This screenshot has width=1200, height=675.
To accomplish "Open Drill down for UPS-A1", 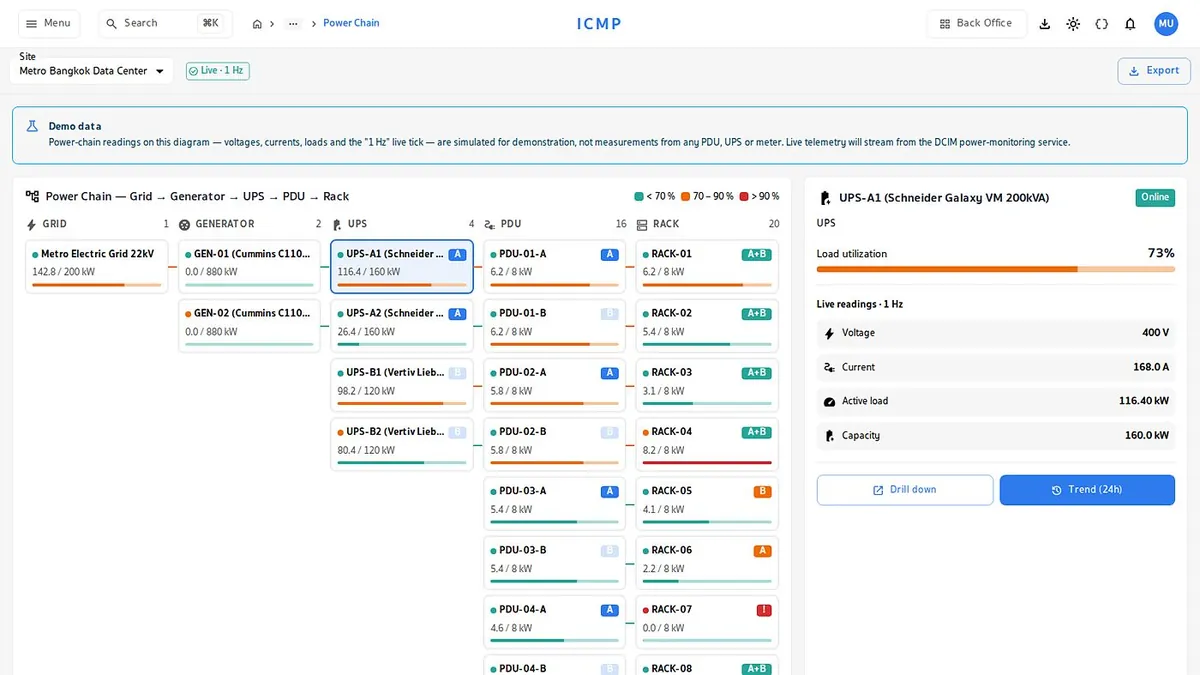I will tap(905, 490).
